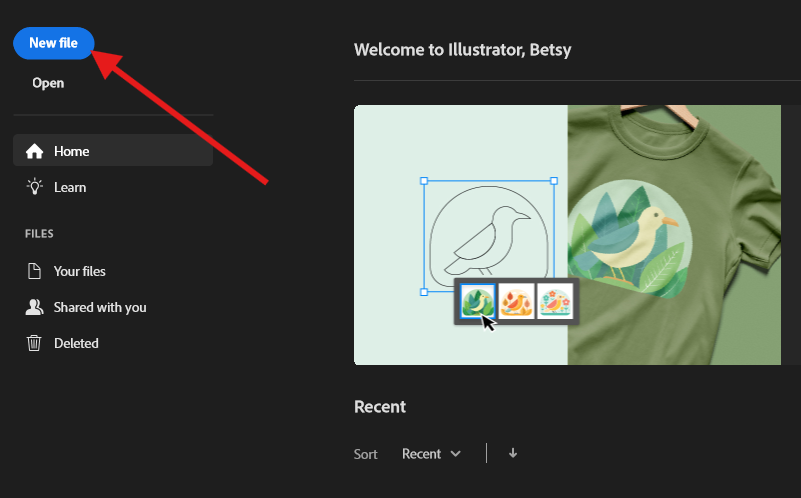The image size is (801, 498).
Task: Expand the Recent sort dropdown
Action: (431, 454)
